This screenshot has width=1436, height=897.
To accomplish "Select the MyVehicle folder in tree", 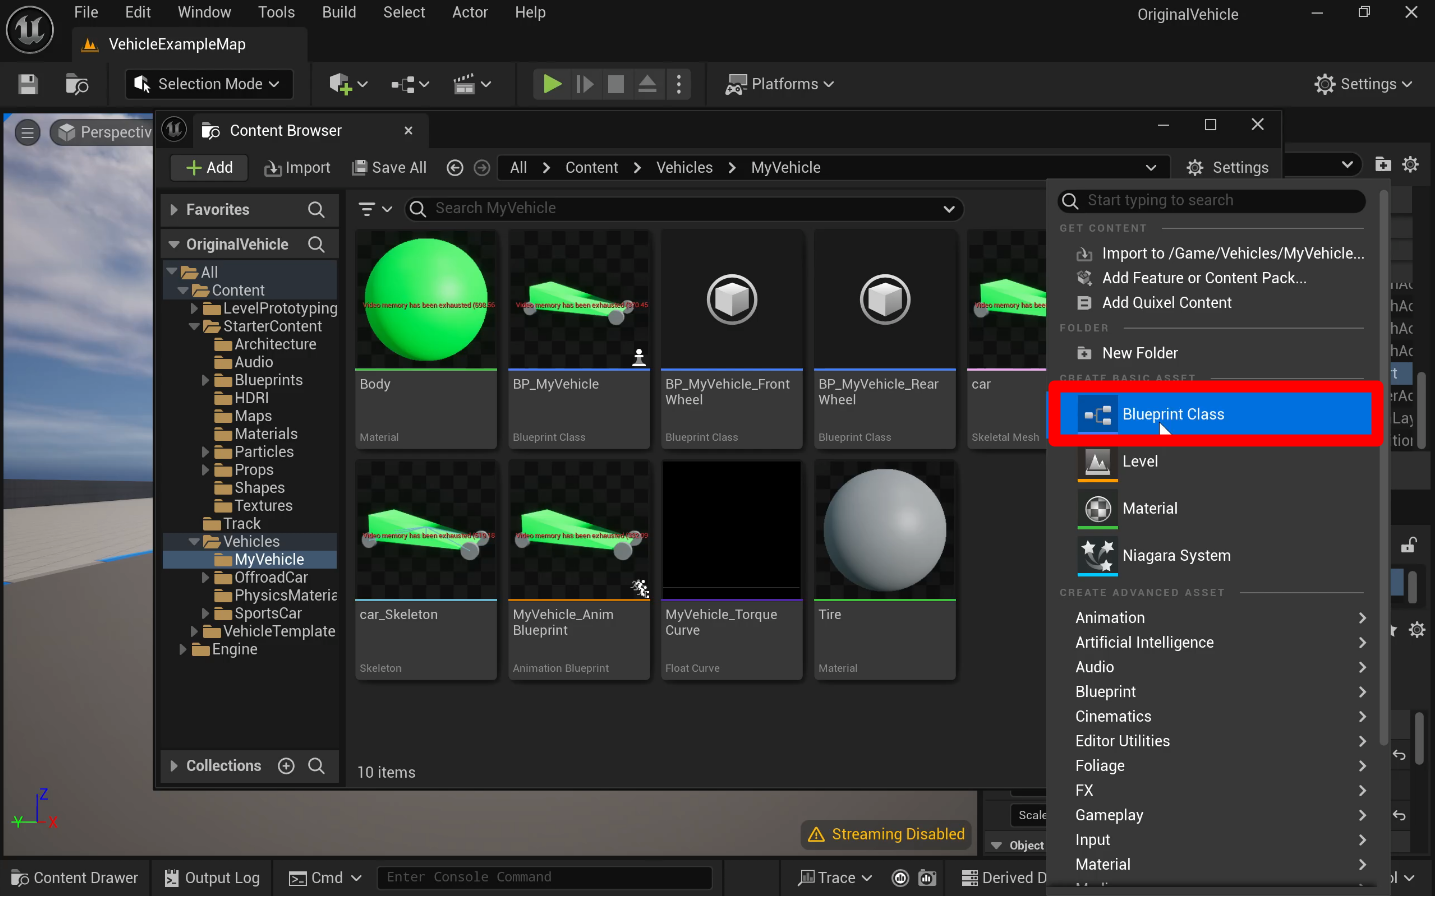I will [x=258, y=560].
